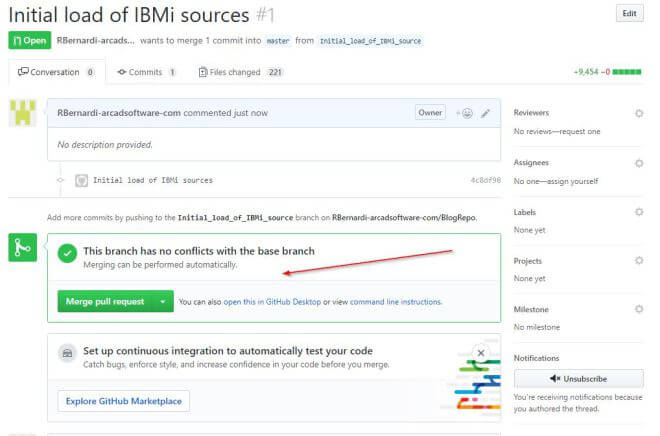Click the +9,454 −0 diff stat bar
Image resolution: width=660 pixels, height=436 pixels.
click(607, 72)
